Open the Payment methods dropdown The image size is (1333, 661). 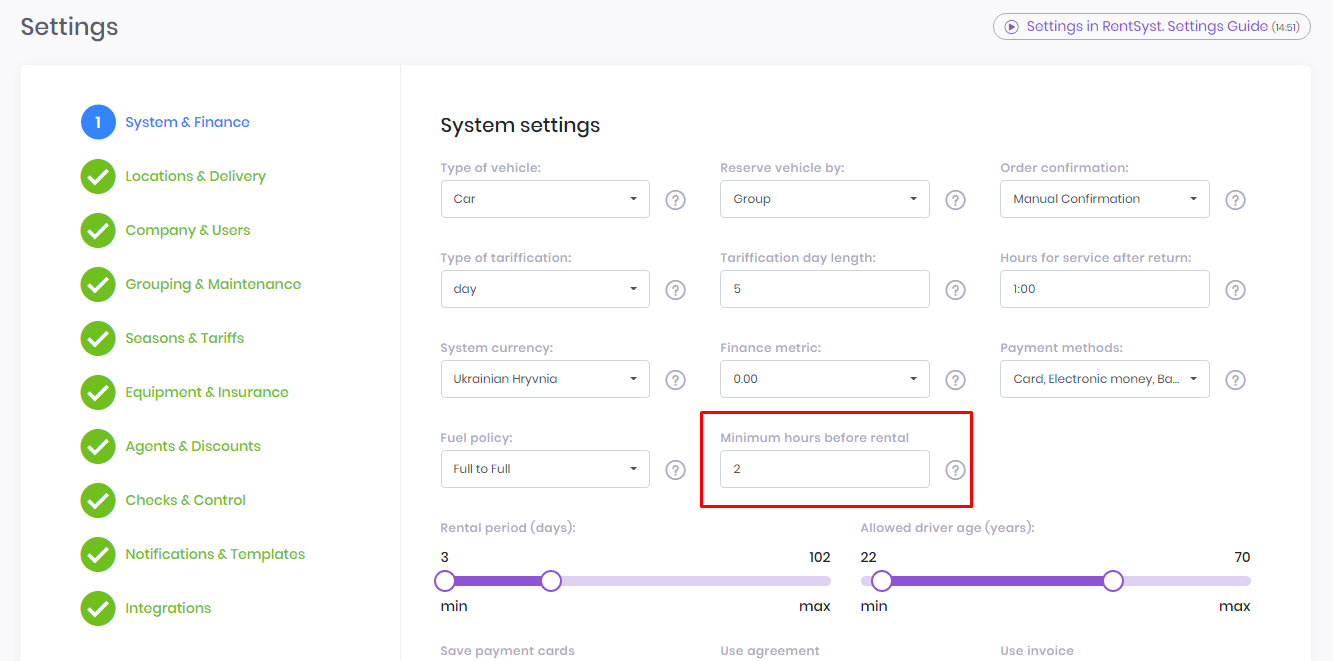1104,379
